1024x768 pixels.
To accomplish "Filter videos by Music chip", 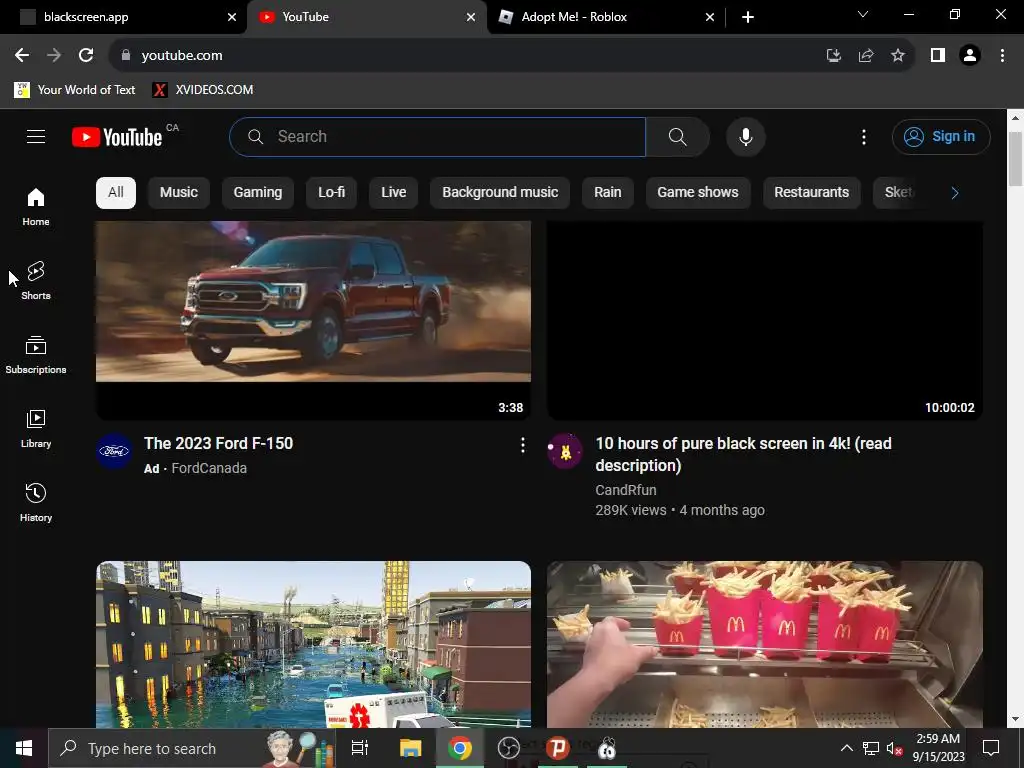I will 179,193.
